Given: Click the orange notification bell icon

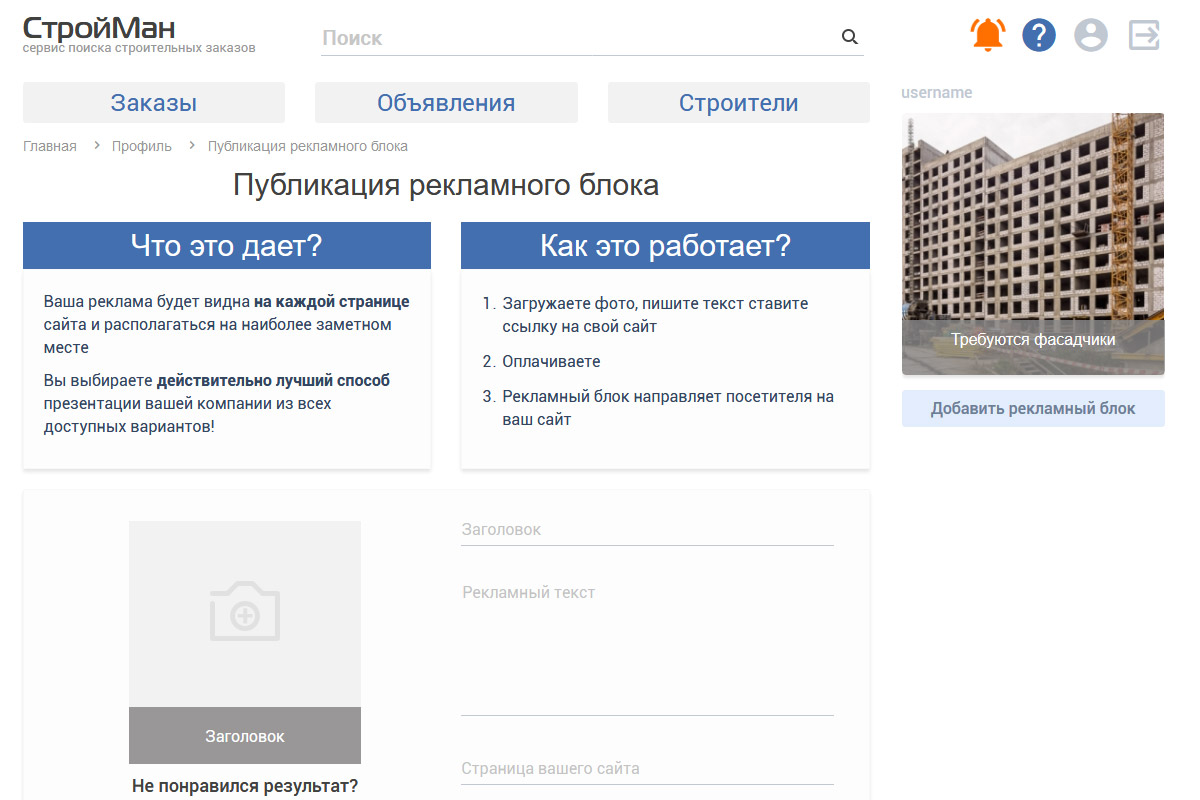Looking at the screenshot, I should click(x=988, y=36).
